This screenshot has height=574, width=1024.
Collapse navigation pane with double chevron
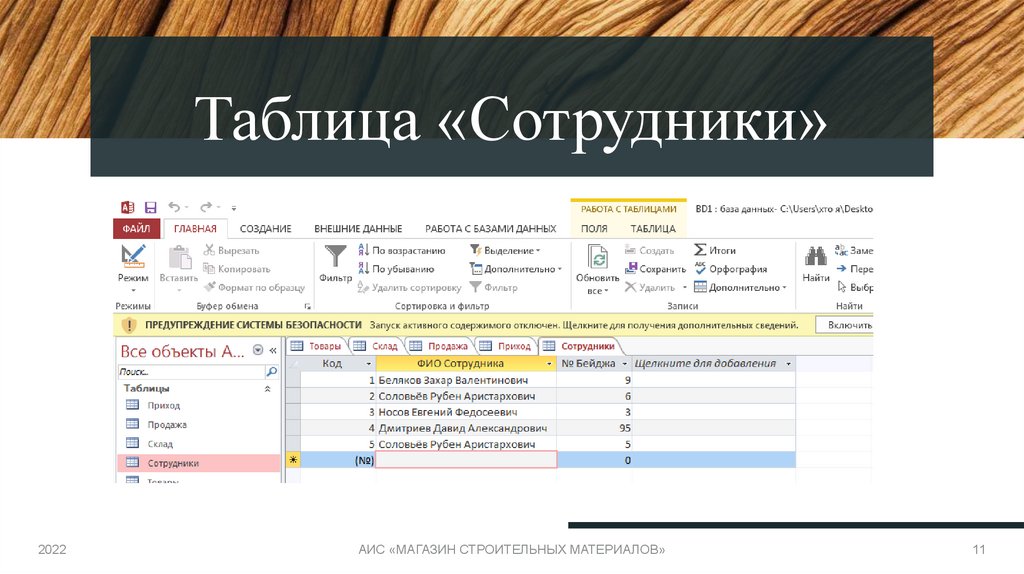[273, 351]
